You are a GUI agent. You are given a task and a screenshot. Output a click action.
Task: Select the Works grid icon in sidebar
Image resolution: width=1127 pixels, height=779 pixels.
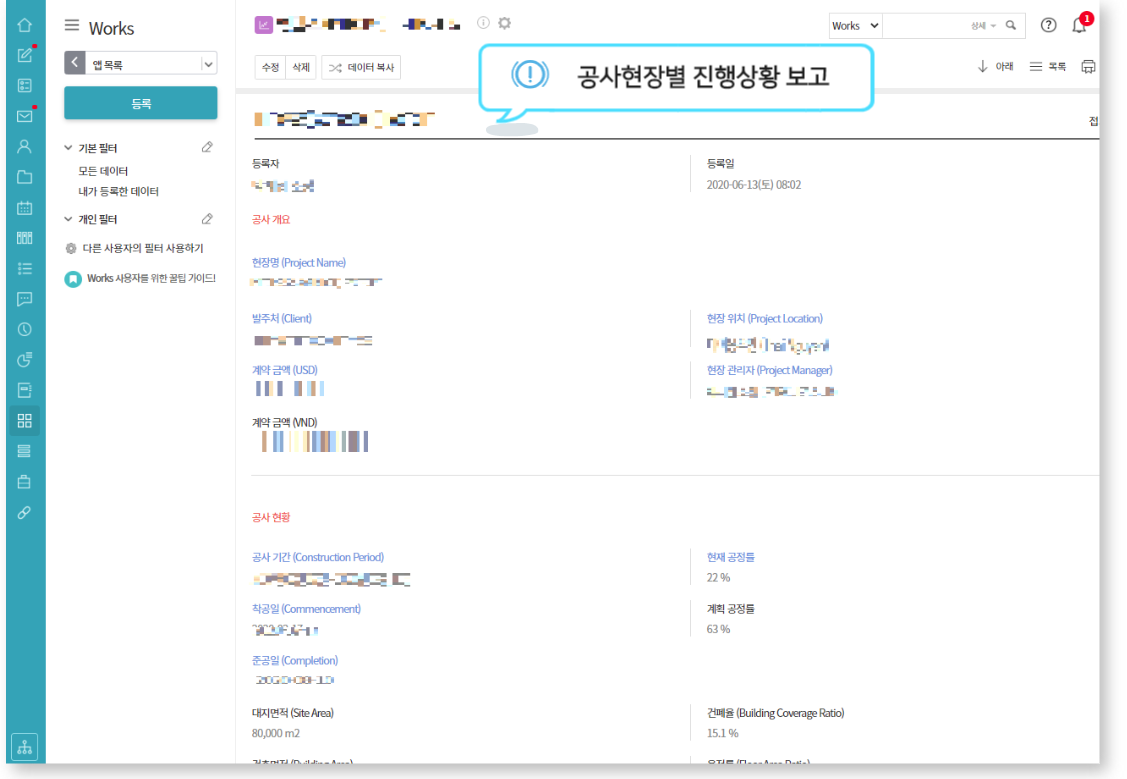24,420
